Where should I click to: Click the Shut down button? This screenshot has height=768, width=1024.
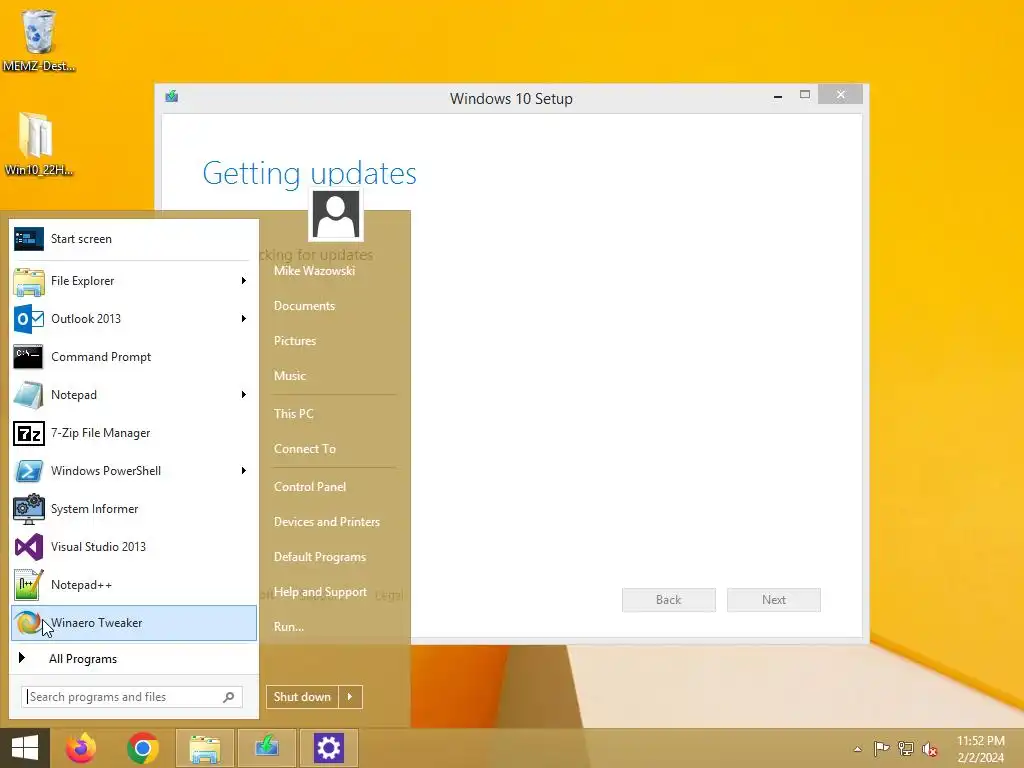[302, 697]
